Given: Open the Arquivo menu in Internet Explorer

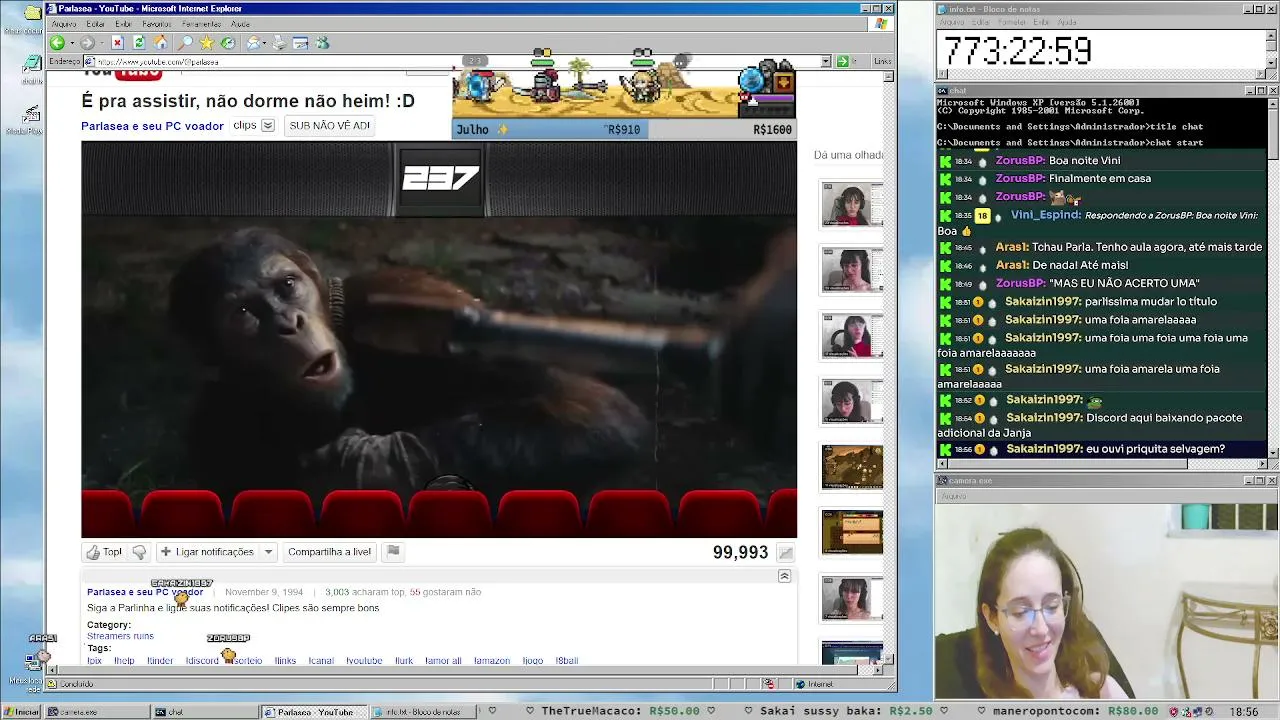Looking at the screenshot, I should (64, 24).
